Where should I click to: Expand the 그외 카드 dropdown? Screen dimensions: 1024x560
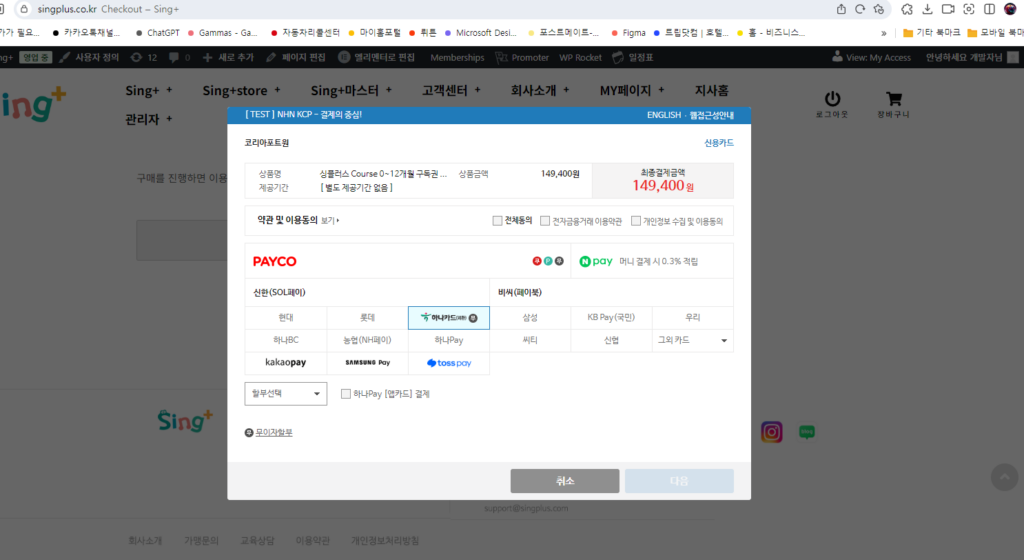click(x=691, y=340)
